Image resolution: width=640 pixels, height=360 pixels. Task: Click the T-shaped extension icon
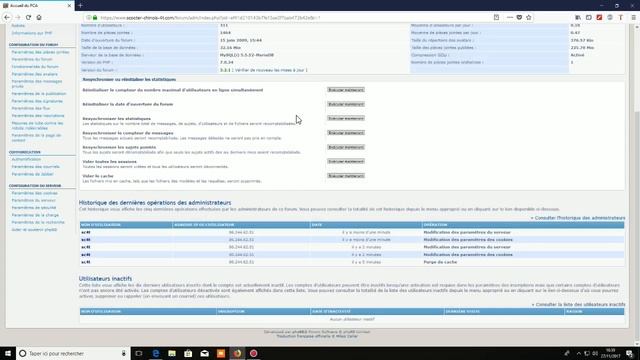pyautogui.click(x=621, y=18)
